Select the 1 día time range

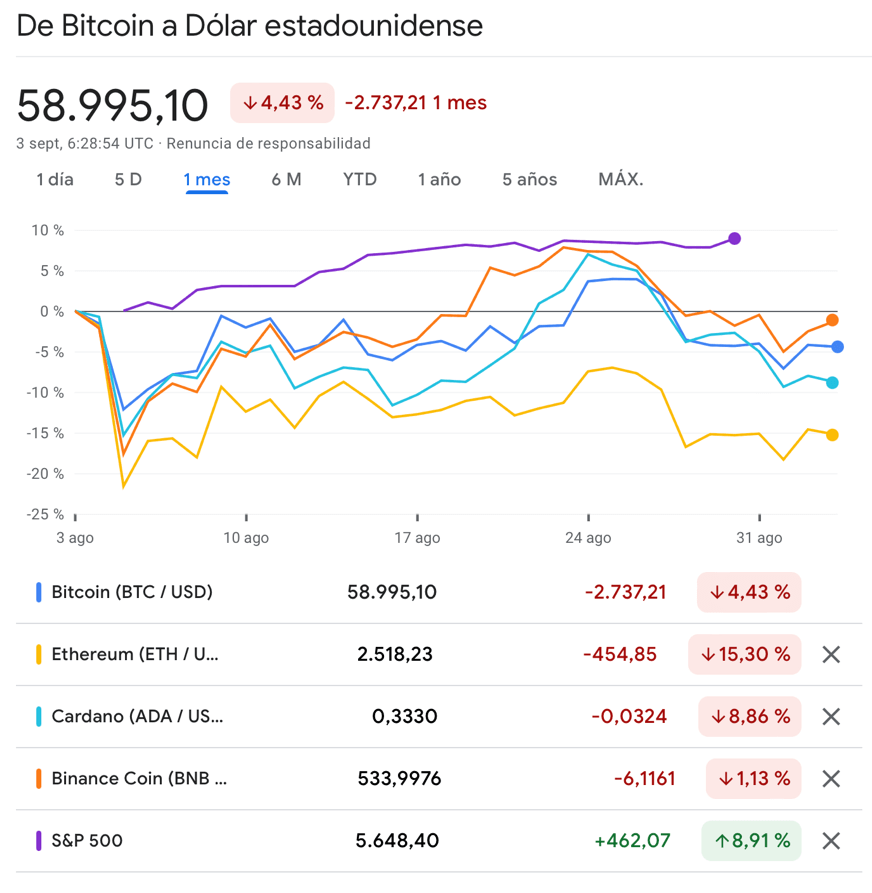pyautogui.click(x=55, y=180)
